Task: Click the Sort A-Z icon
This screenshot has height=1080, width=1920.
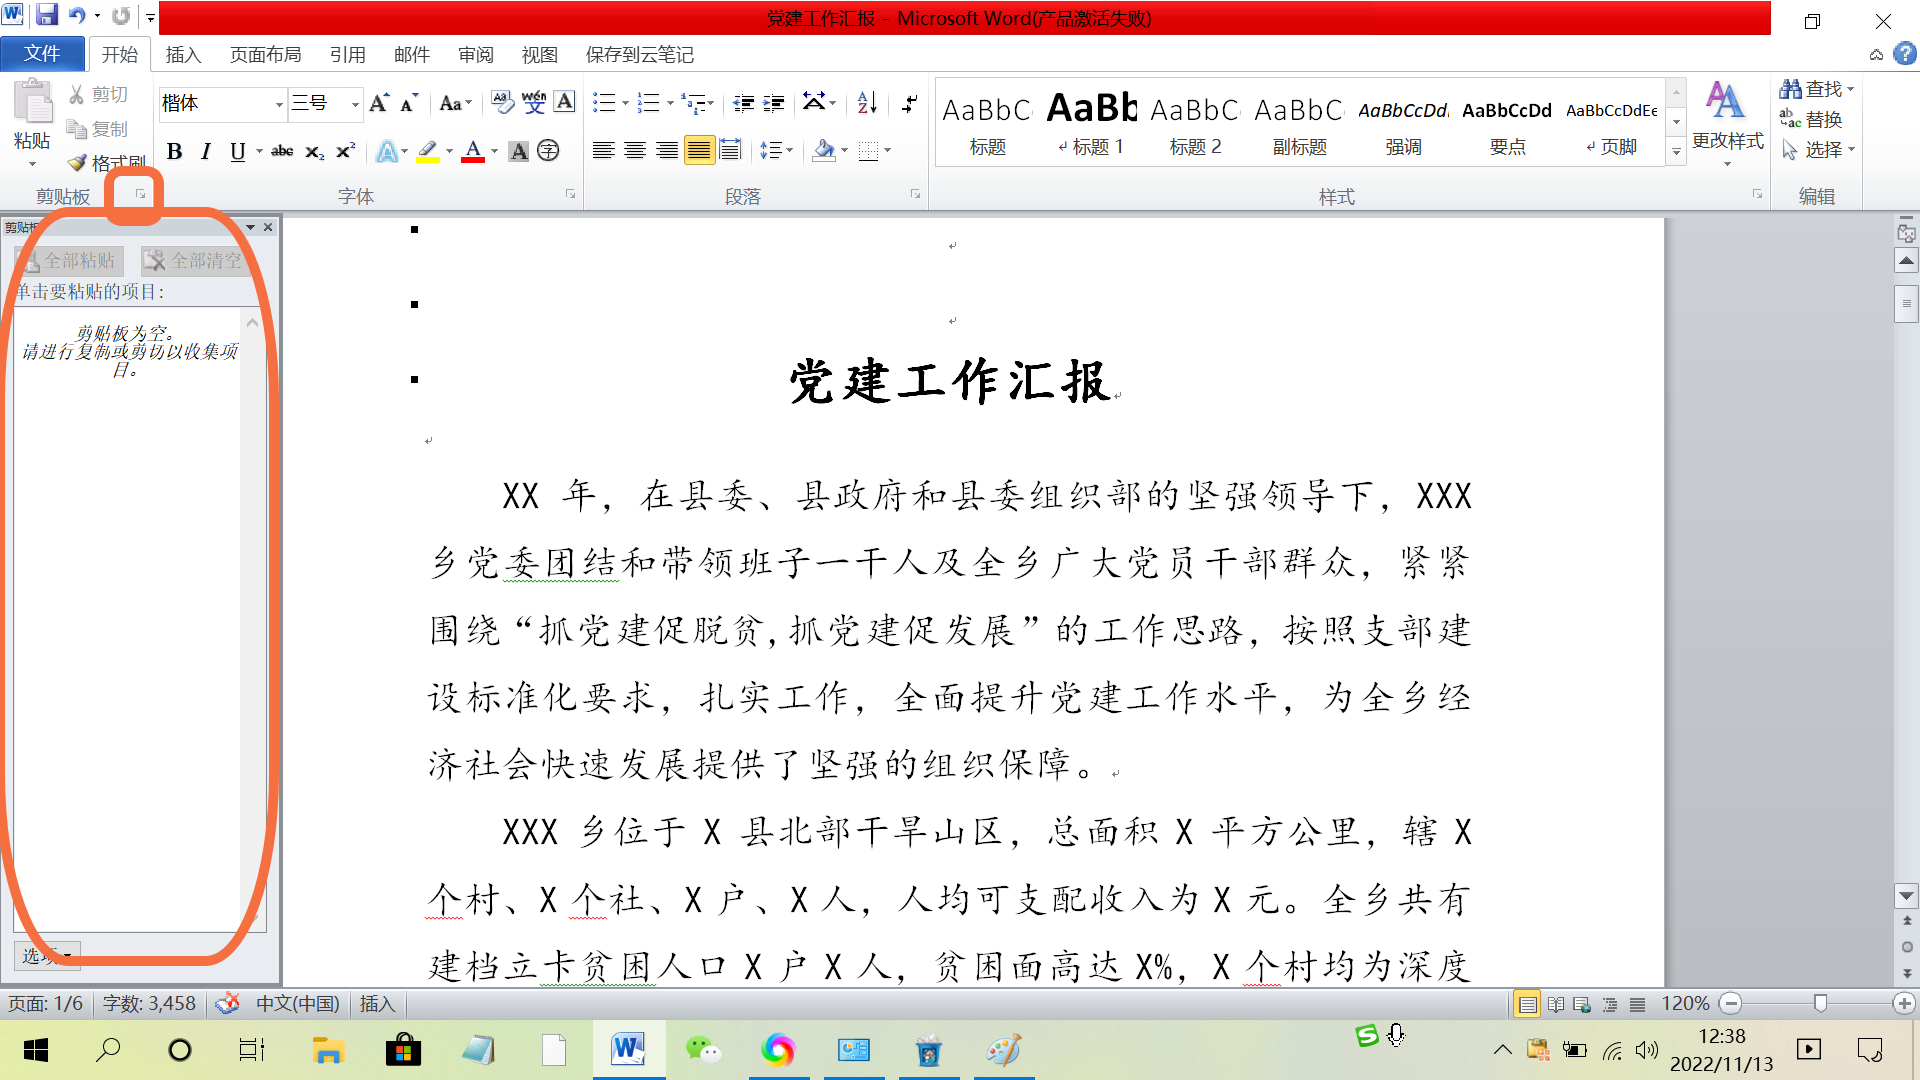Action: click(867, 102)
